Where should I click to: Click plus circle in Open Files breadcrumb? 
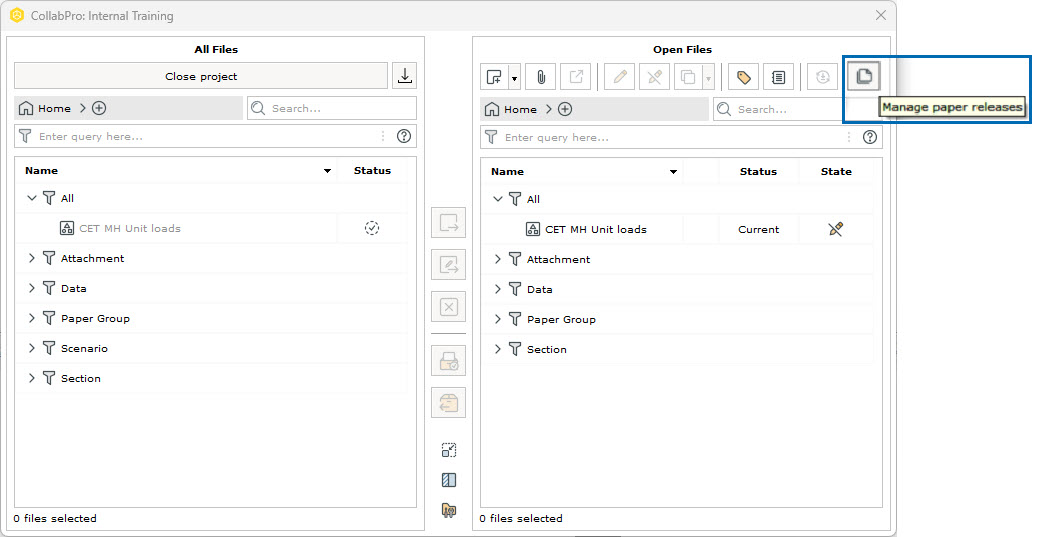click(565, 109)
